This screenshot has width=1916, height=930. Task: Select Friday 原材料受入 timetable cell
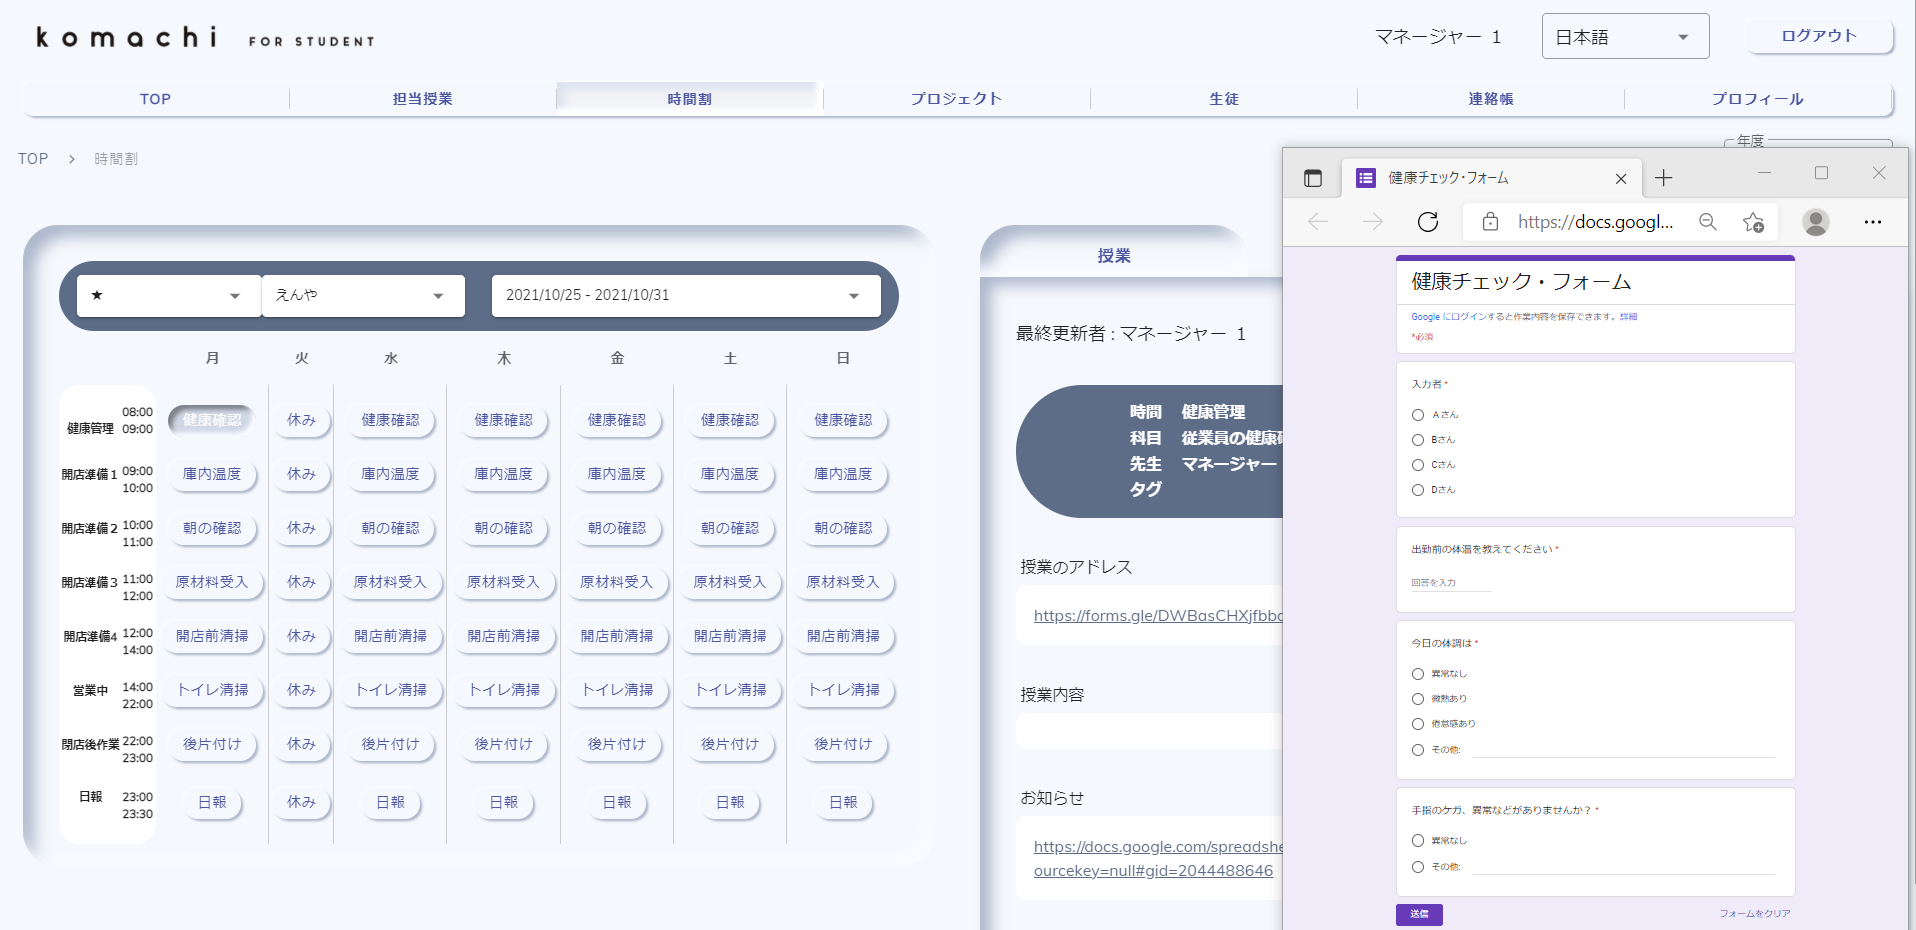[x=616, y=582]
